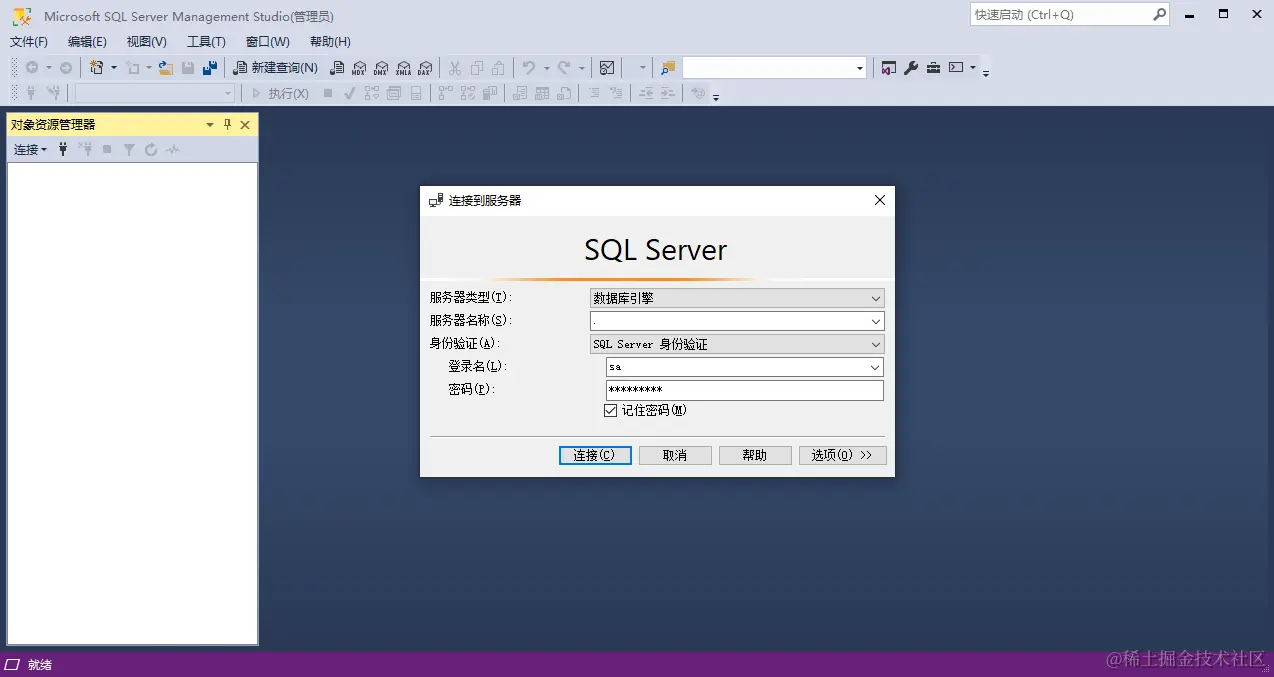Open the search combo box in the main toolbar
The image size is (1274, 677).
click(x=774, y=68)
